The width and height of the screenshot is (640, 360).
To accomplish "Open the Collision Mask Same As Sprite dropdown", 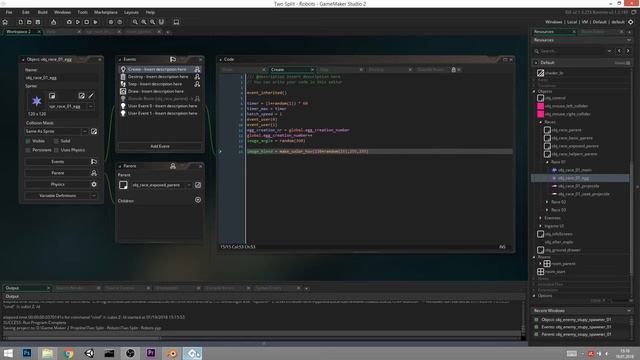I will tap(84, 131).
